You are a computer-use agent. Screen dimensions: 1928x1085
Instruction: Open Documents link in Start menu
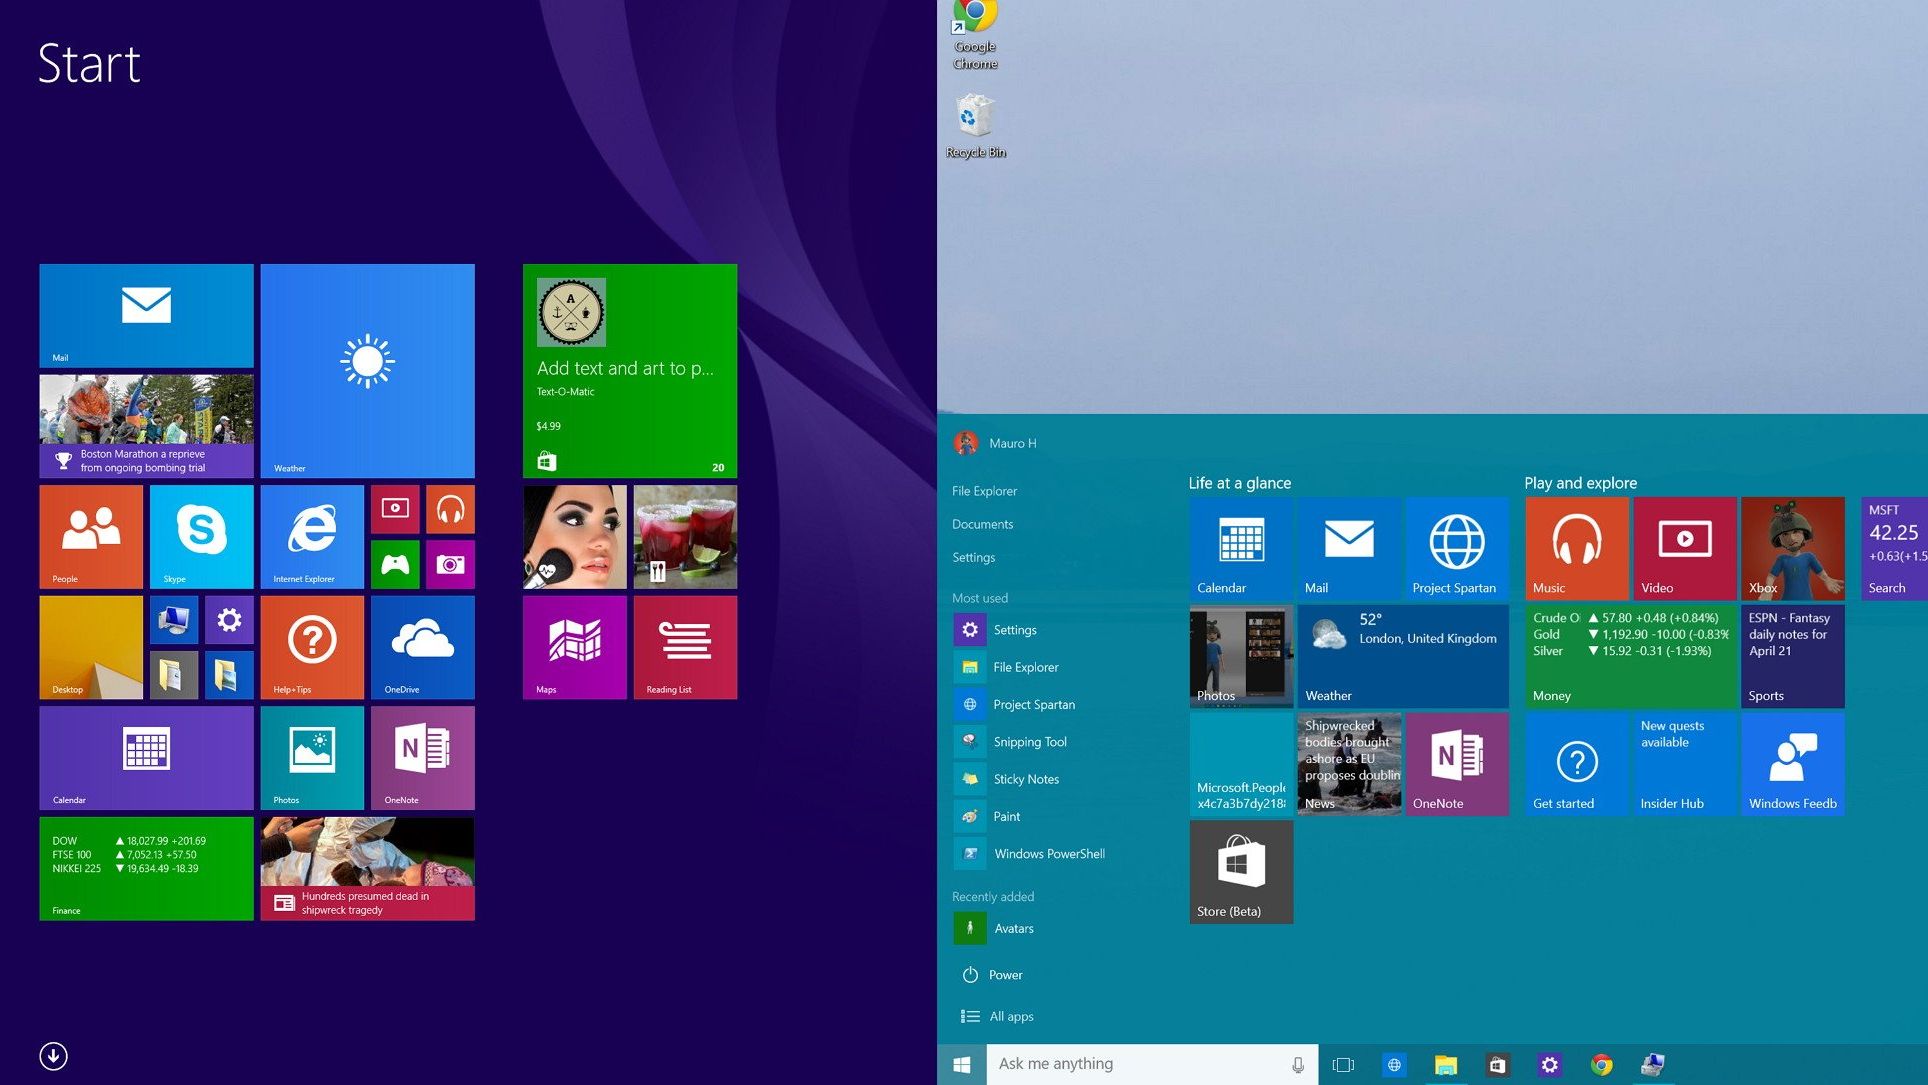(982, 524)
